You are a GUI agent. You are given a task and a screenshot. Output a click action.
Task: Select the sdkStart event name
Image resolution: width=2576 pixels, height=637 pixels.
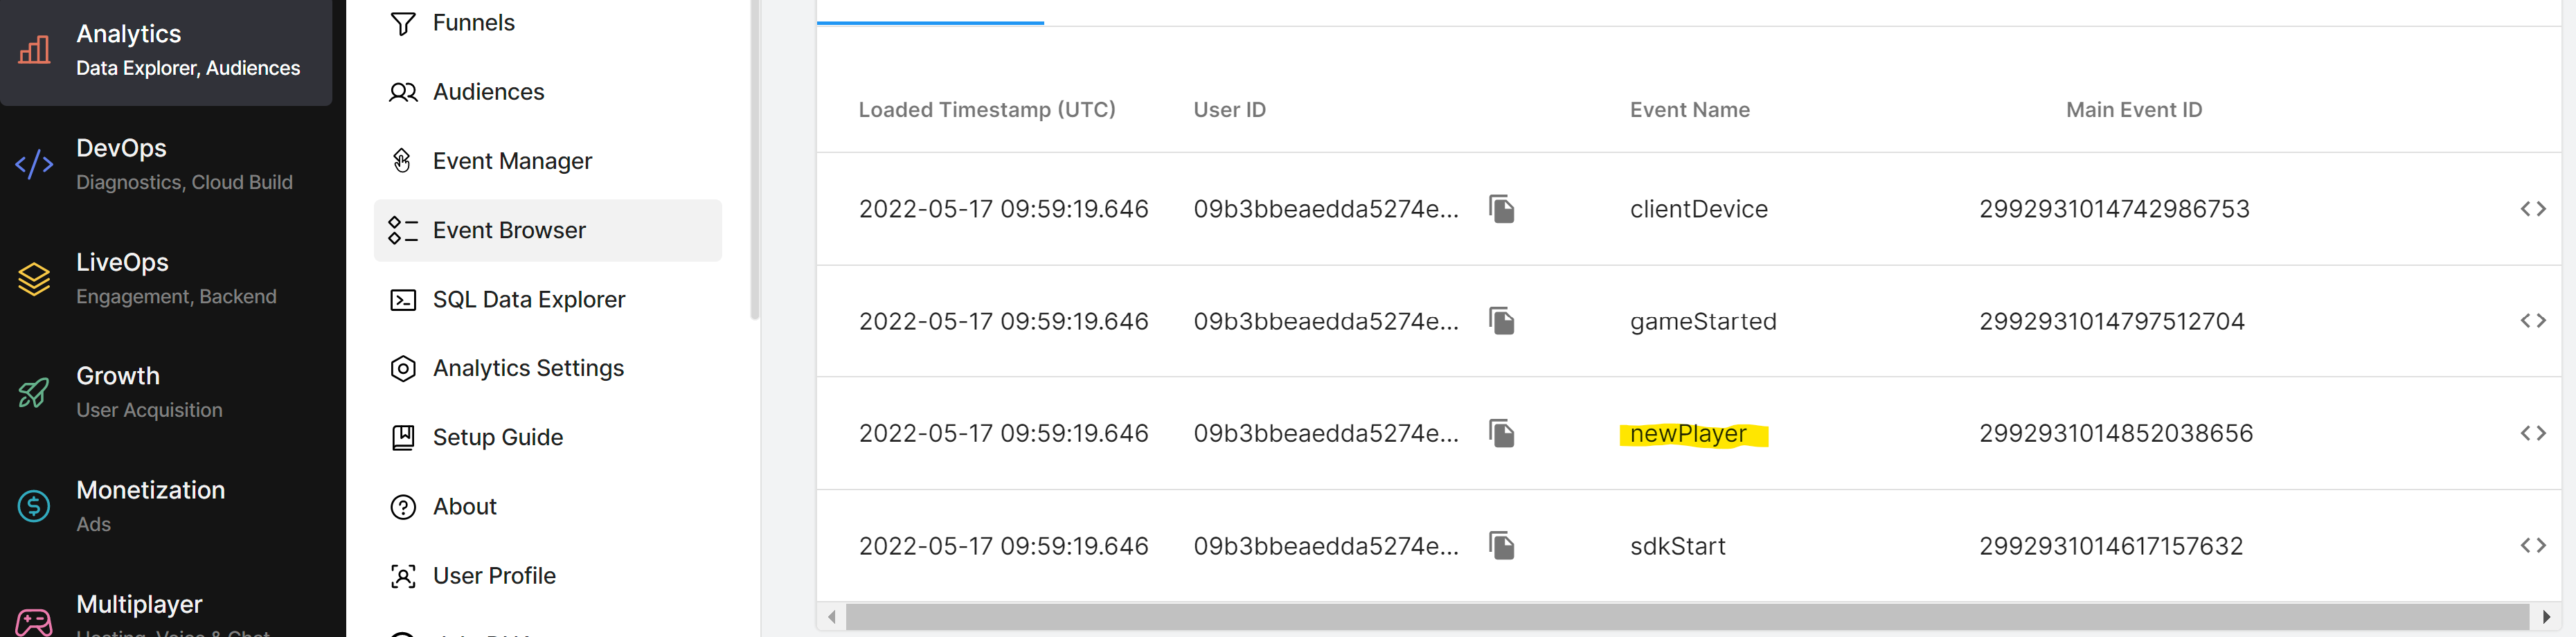pos(1677,546)
